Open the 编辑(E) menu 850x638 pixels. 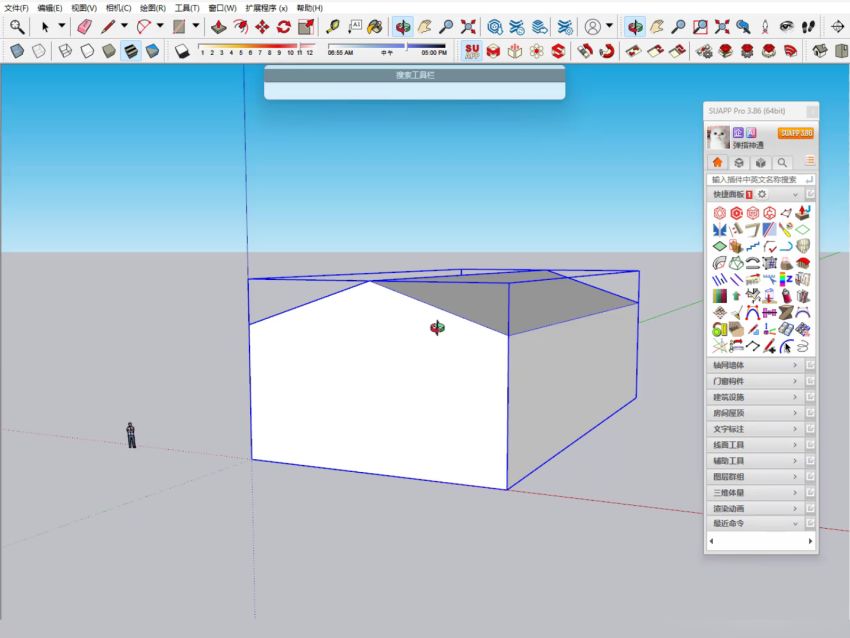pos(50,8)
